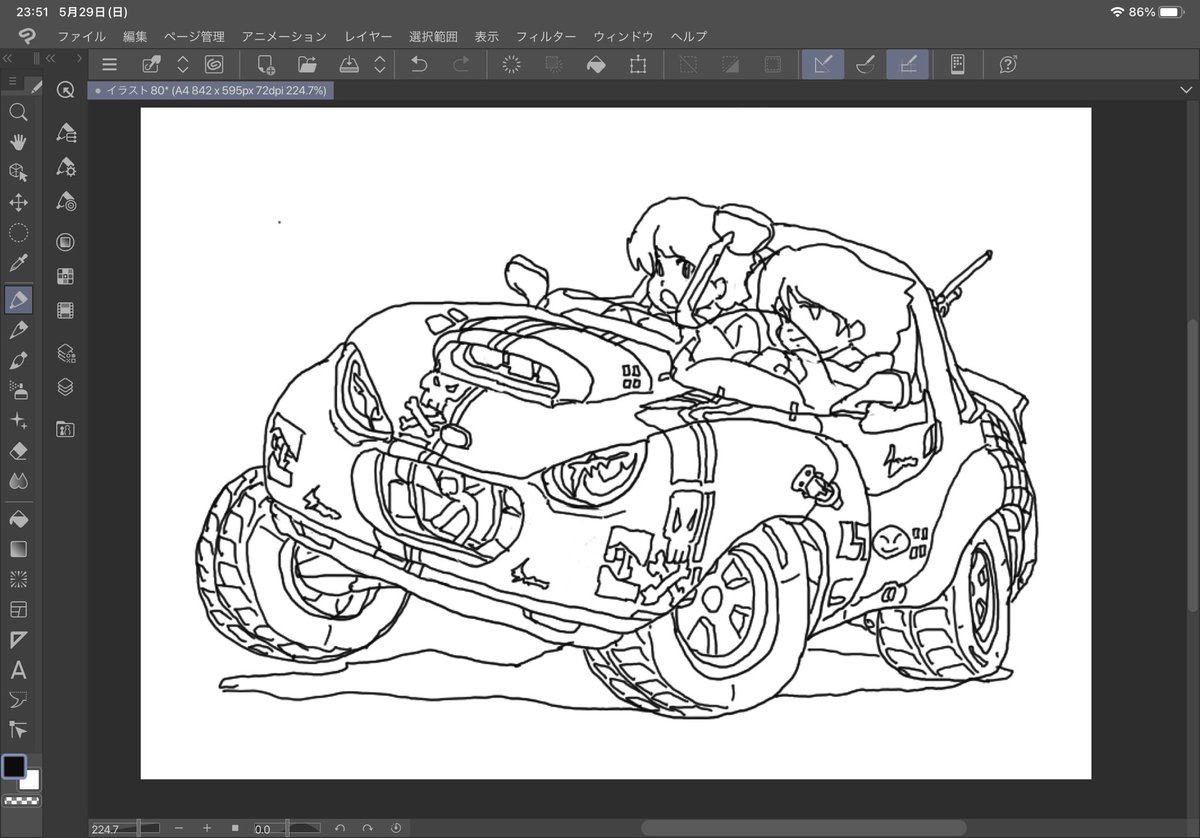Pick the Eyedropper tool

(18, 264)
